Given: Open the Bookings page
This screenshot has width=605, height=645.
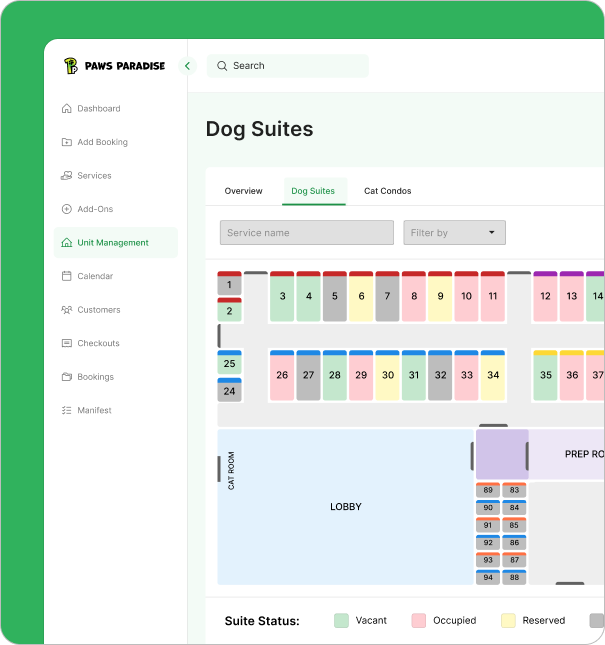Looking at the screenshot, I should click(95, 377).
